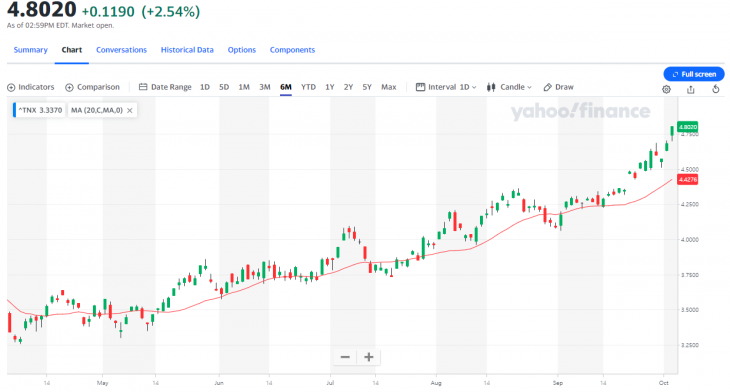Choose the YTD range

coord(308,87)
